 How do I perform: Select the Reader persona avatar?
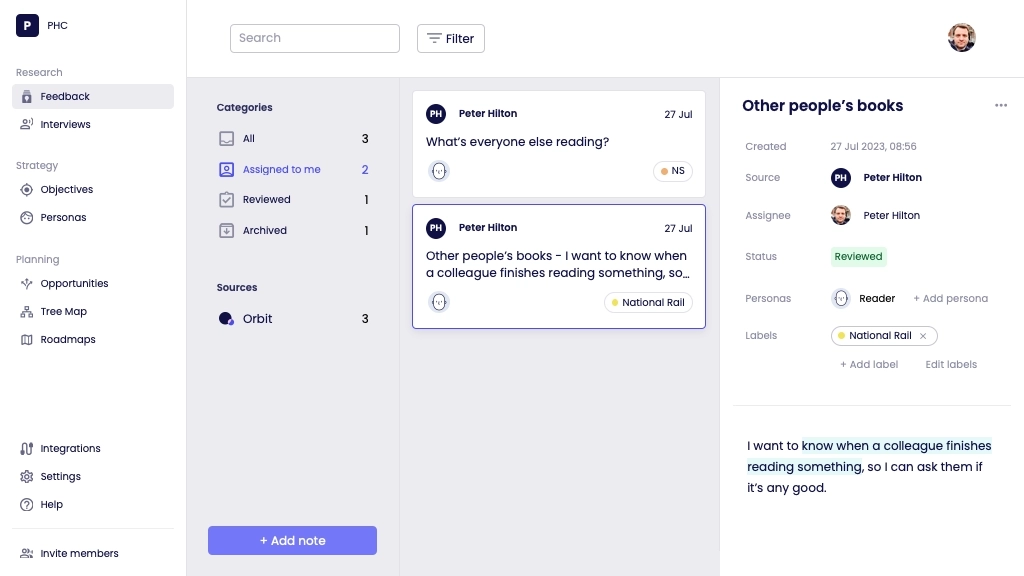pos(840,298)
